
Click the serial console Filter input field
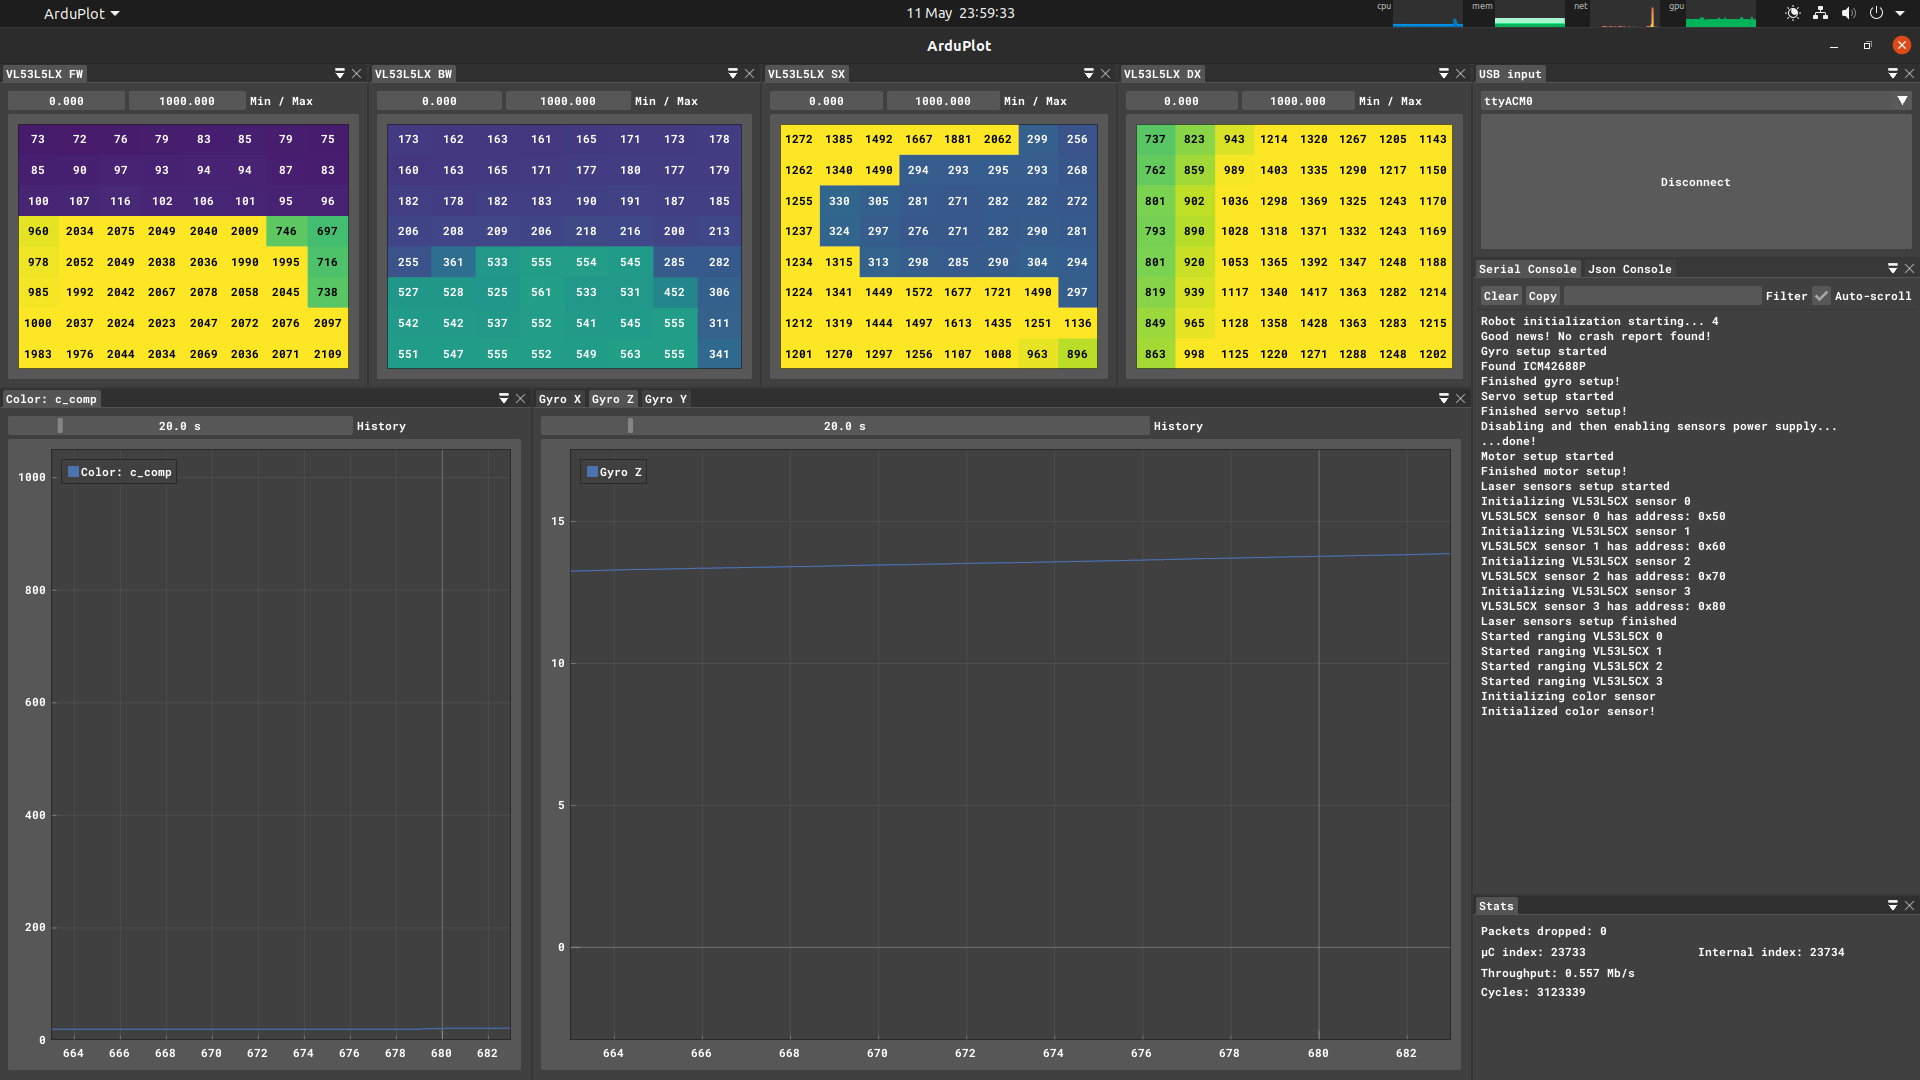click(x=1661, y=296)
